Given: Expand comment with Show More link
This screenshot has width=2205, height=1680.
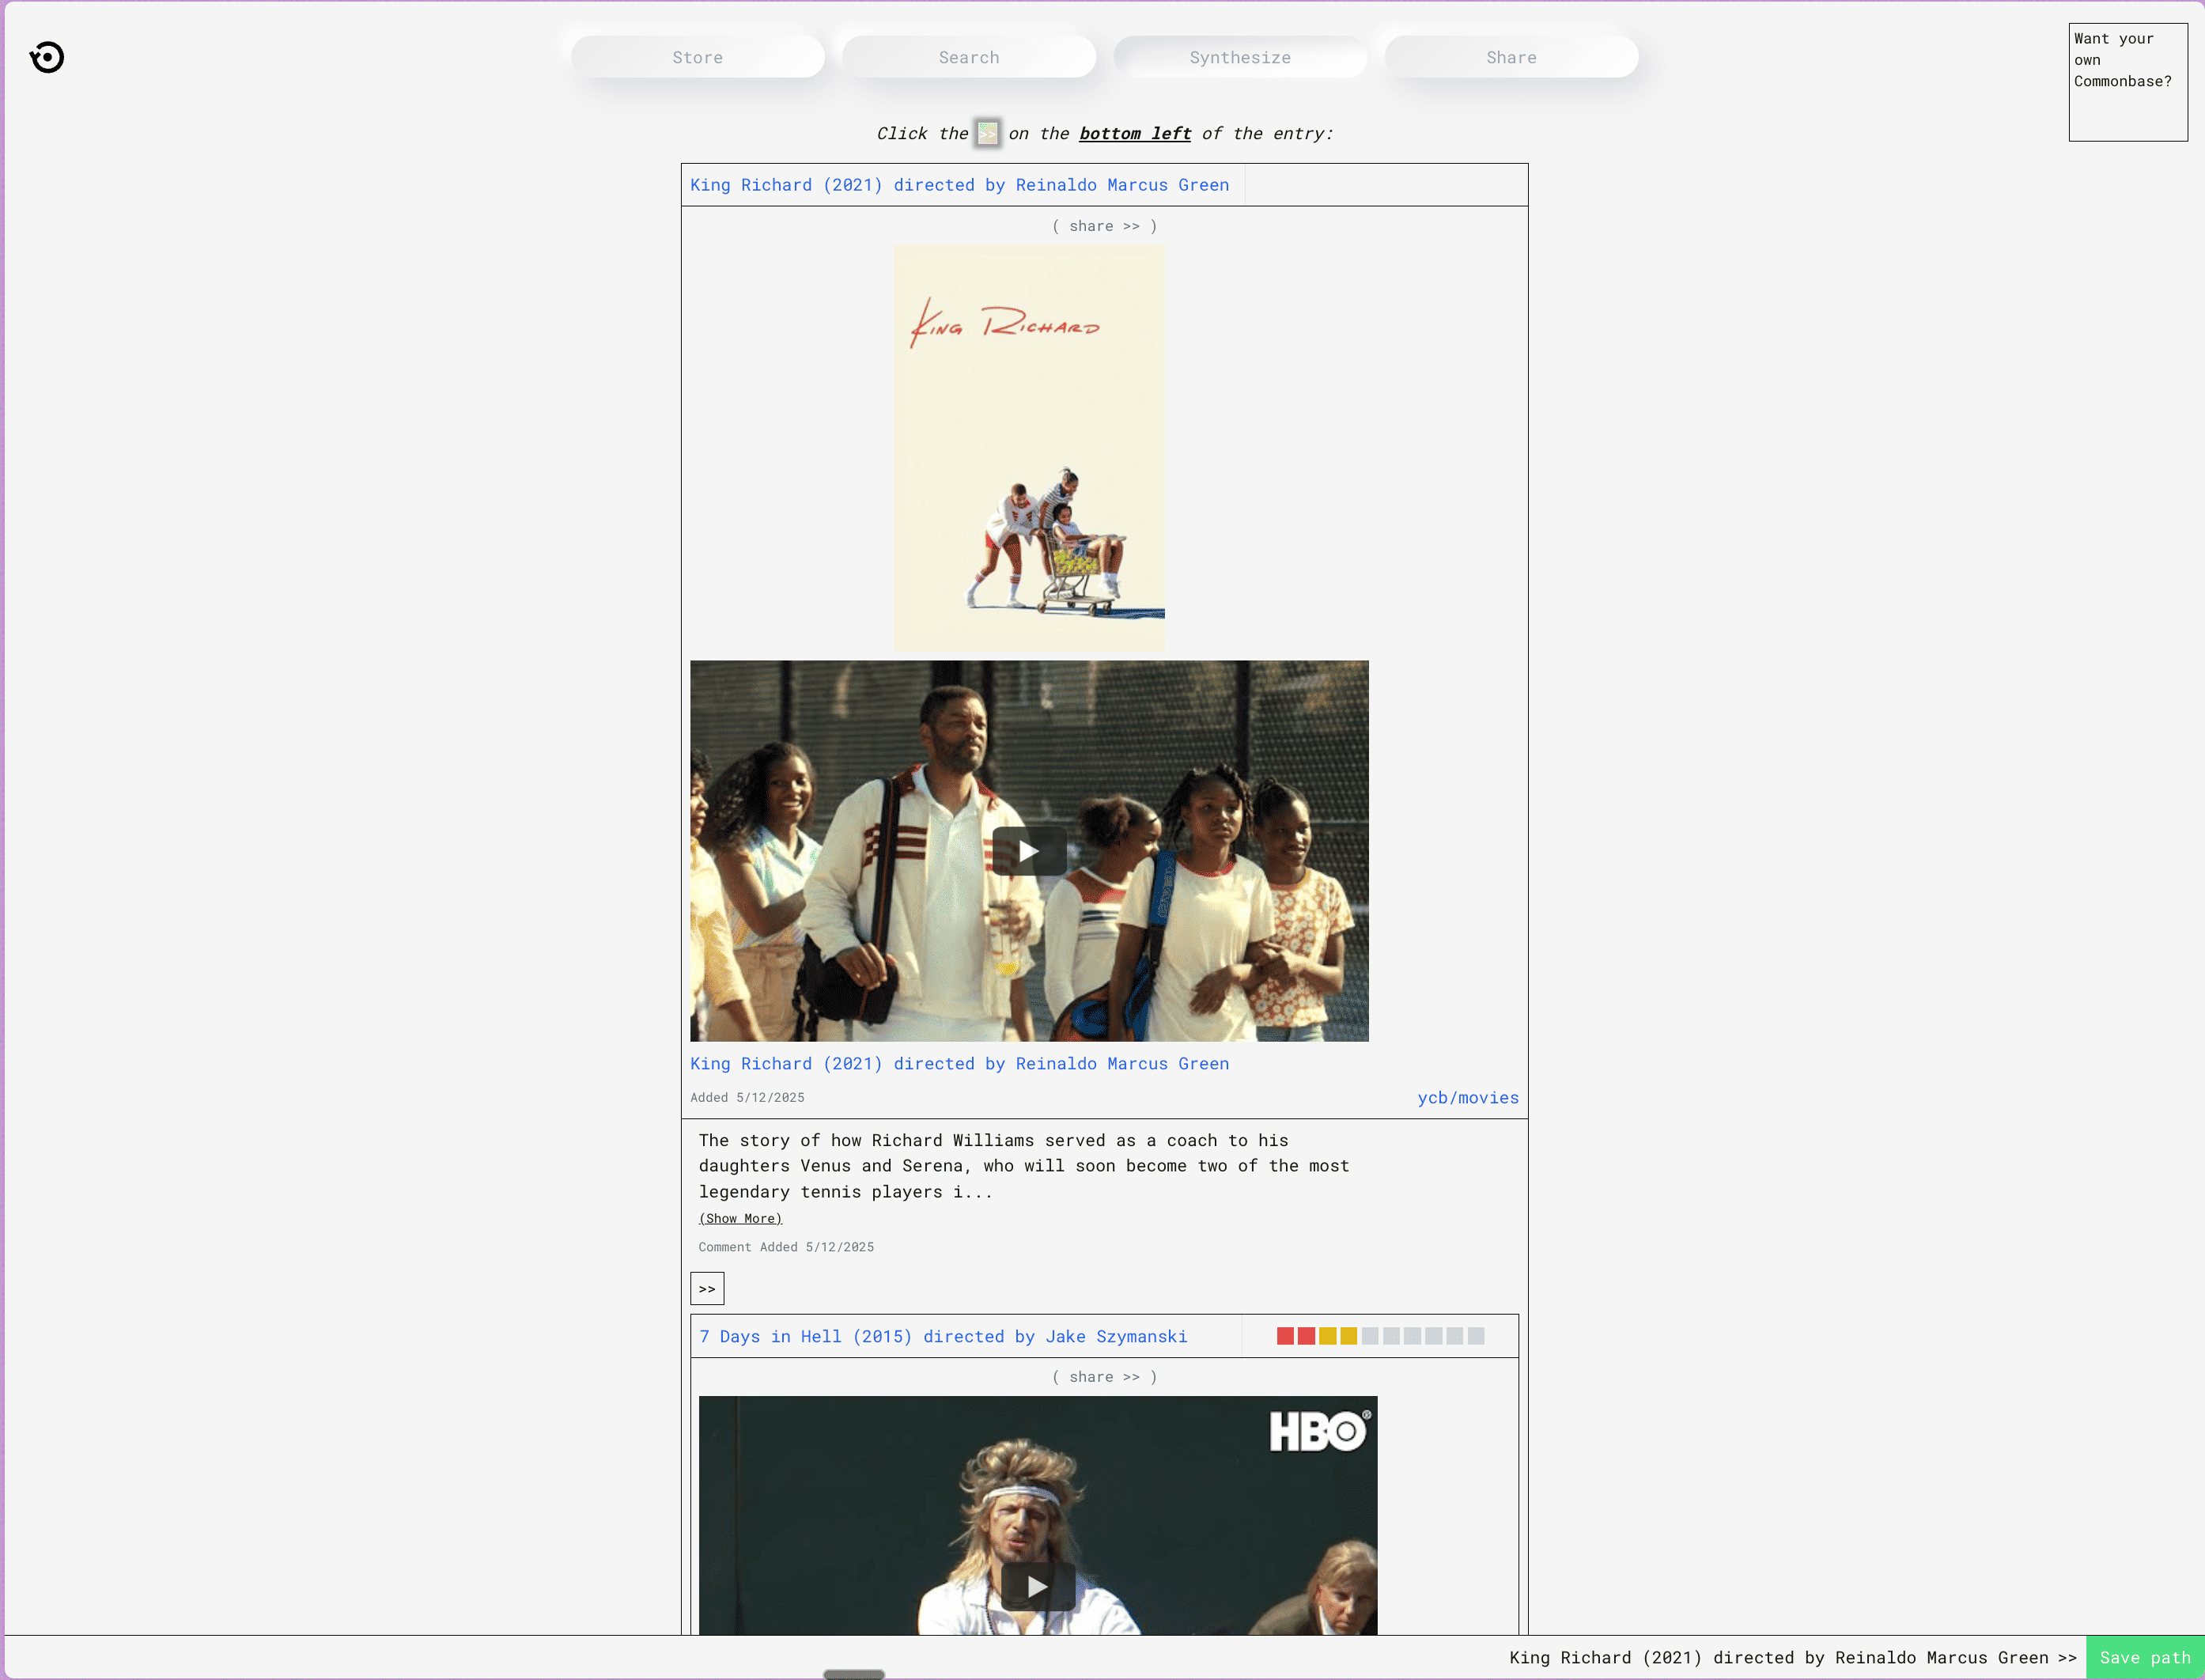Looking at the screenshot, I should coord(740,1218).
